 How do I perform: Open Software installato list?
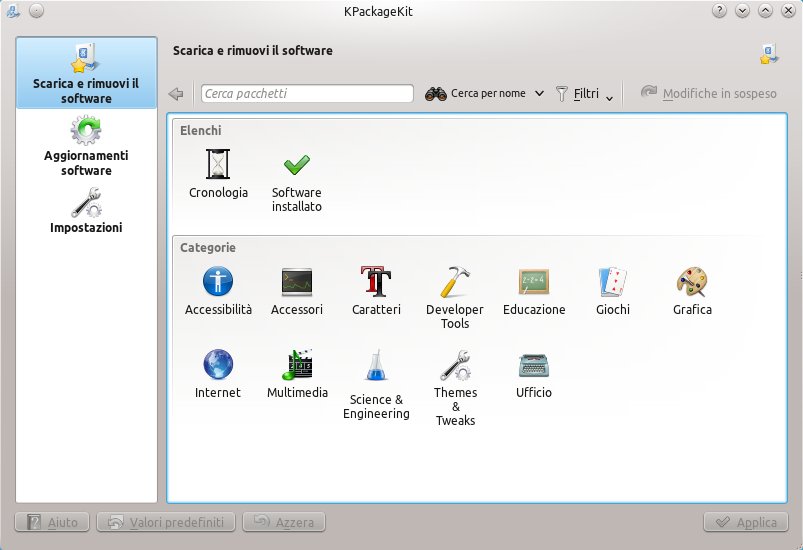296,165
